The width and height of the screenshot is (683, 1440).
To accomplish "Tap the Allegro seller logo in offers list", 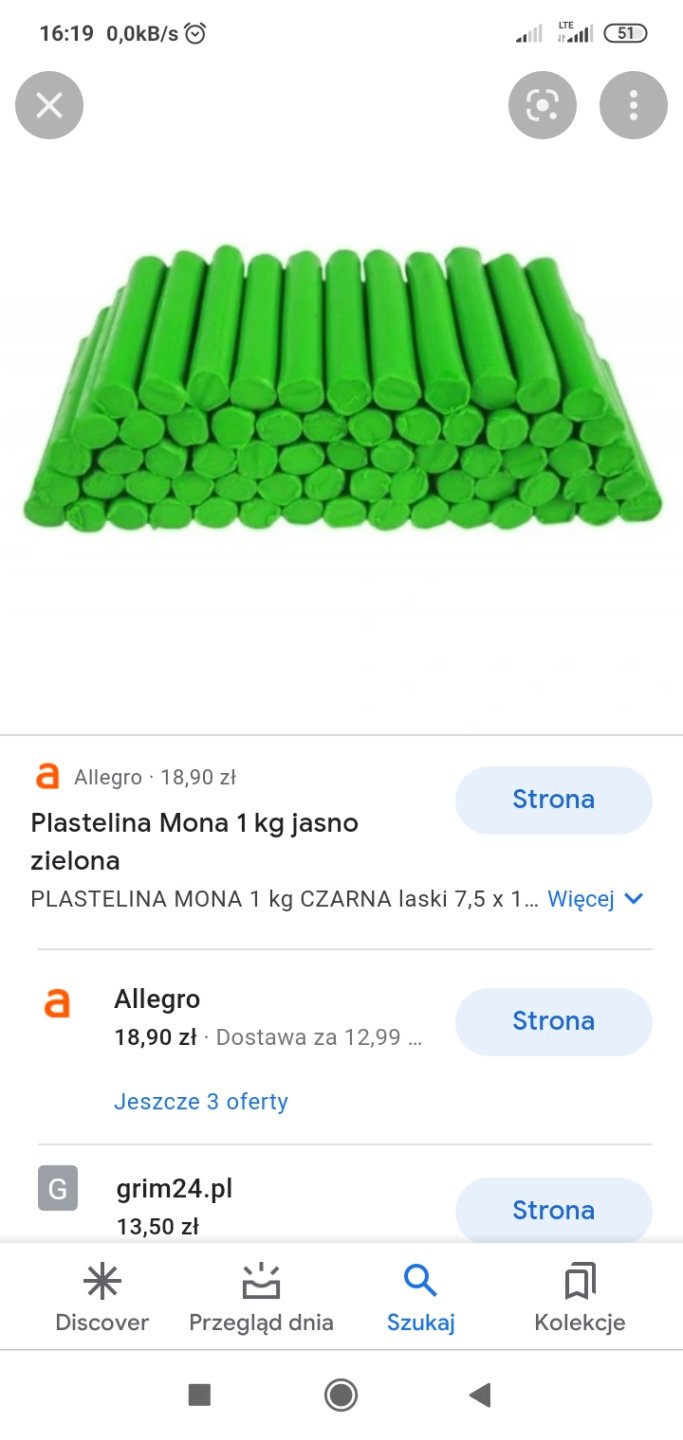I will 58,1003.
